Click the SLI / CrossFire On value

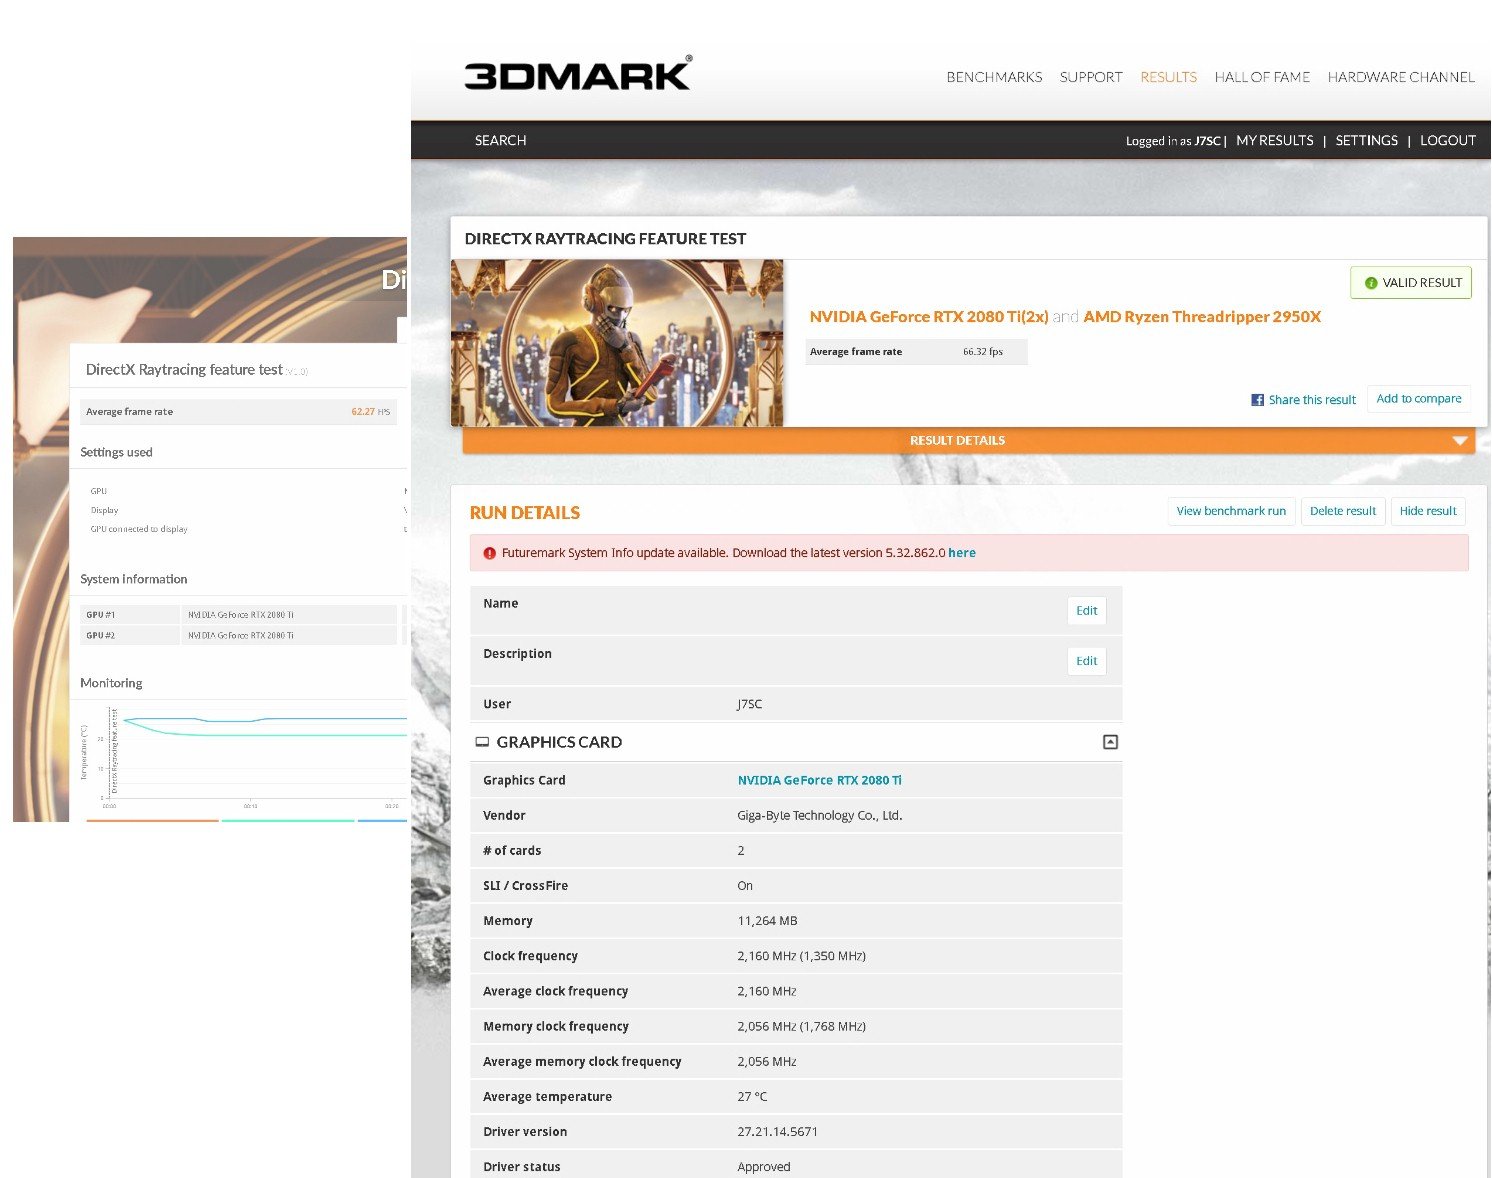pyautogui.click(x=745, y=886)
